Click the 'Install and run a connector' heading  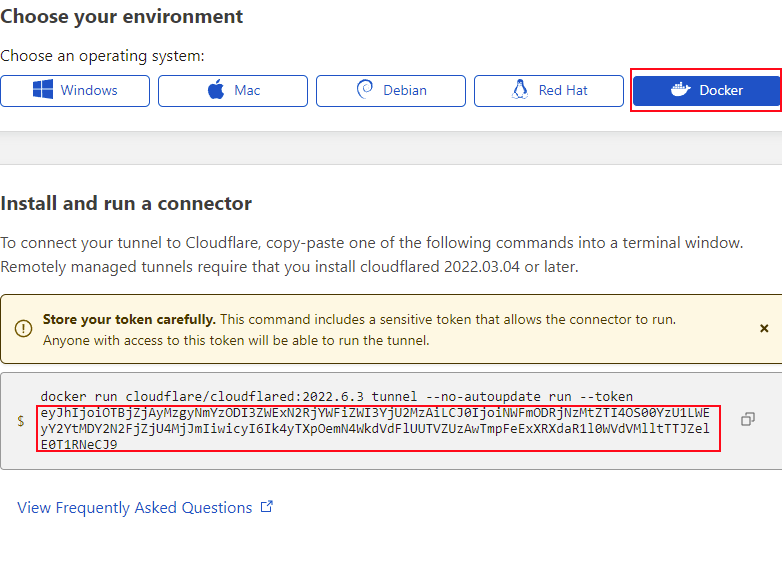point(126,204)
